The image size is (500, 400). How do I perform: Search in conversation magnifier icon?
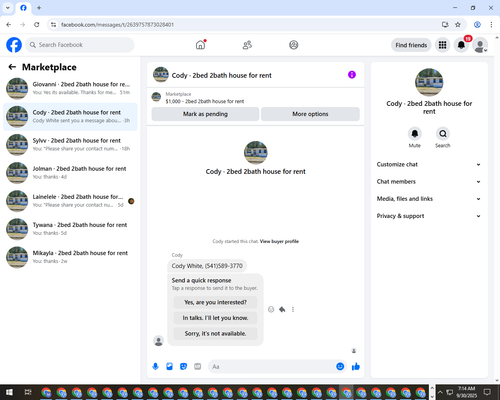(x=443, y=134)
